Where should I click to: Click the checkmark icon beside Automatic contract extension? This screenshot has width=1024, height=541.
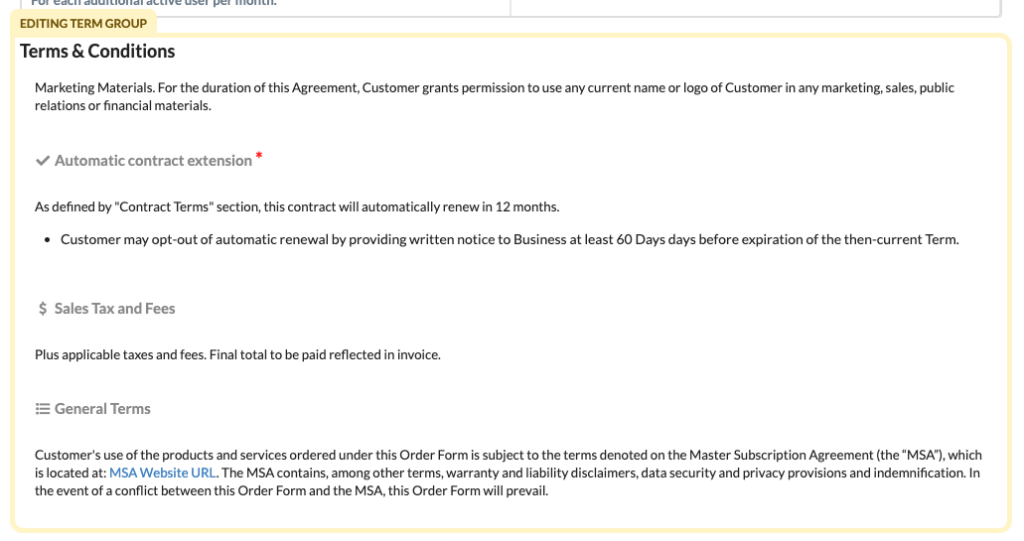tap(42, 161)
